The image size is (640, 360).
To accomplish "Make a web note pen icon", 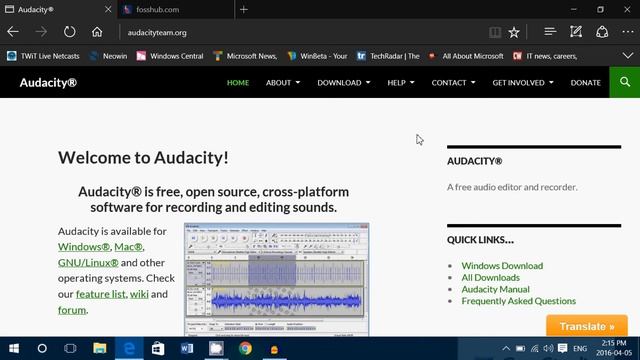I will [576, 32].
